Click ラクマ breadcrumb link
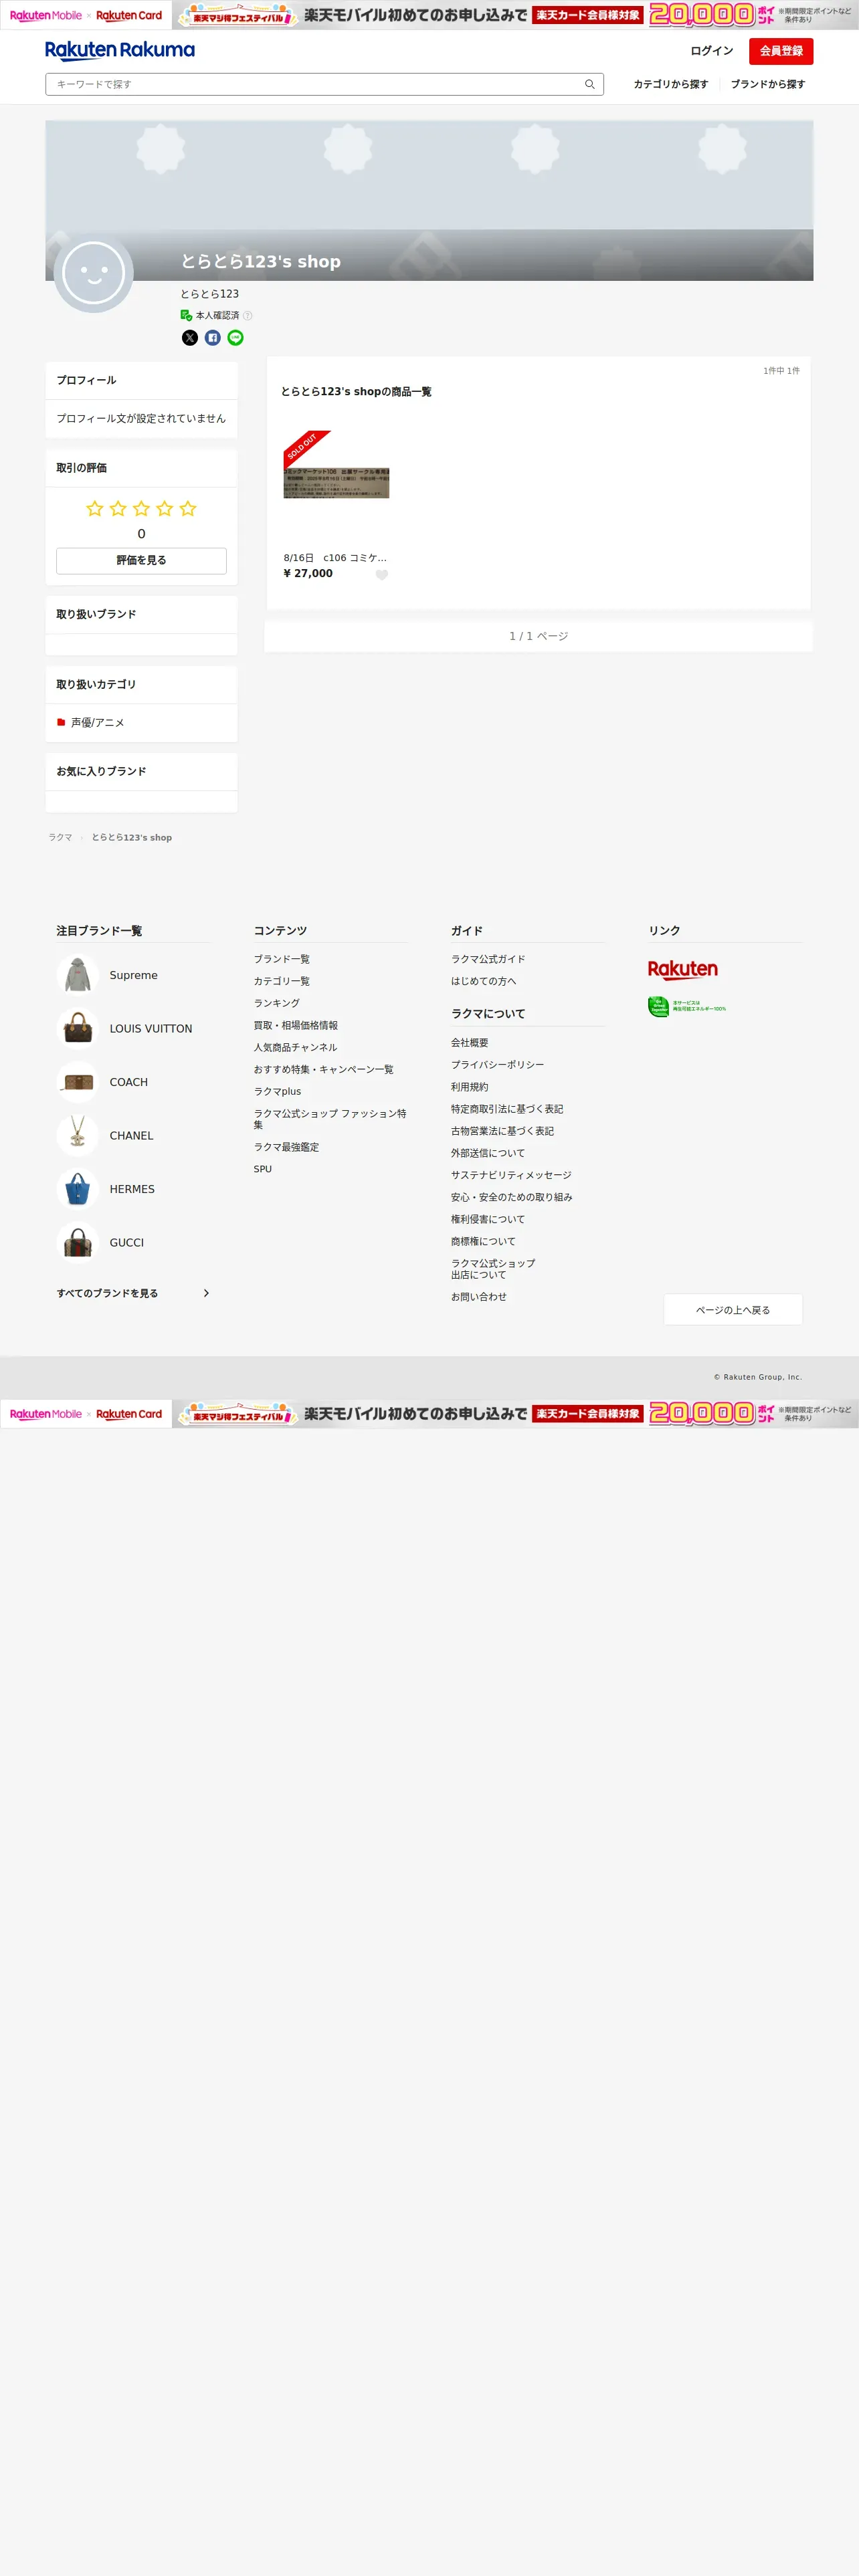859x2576 pixels. 61,838
